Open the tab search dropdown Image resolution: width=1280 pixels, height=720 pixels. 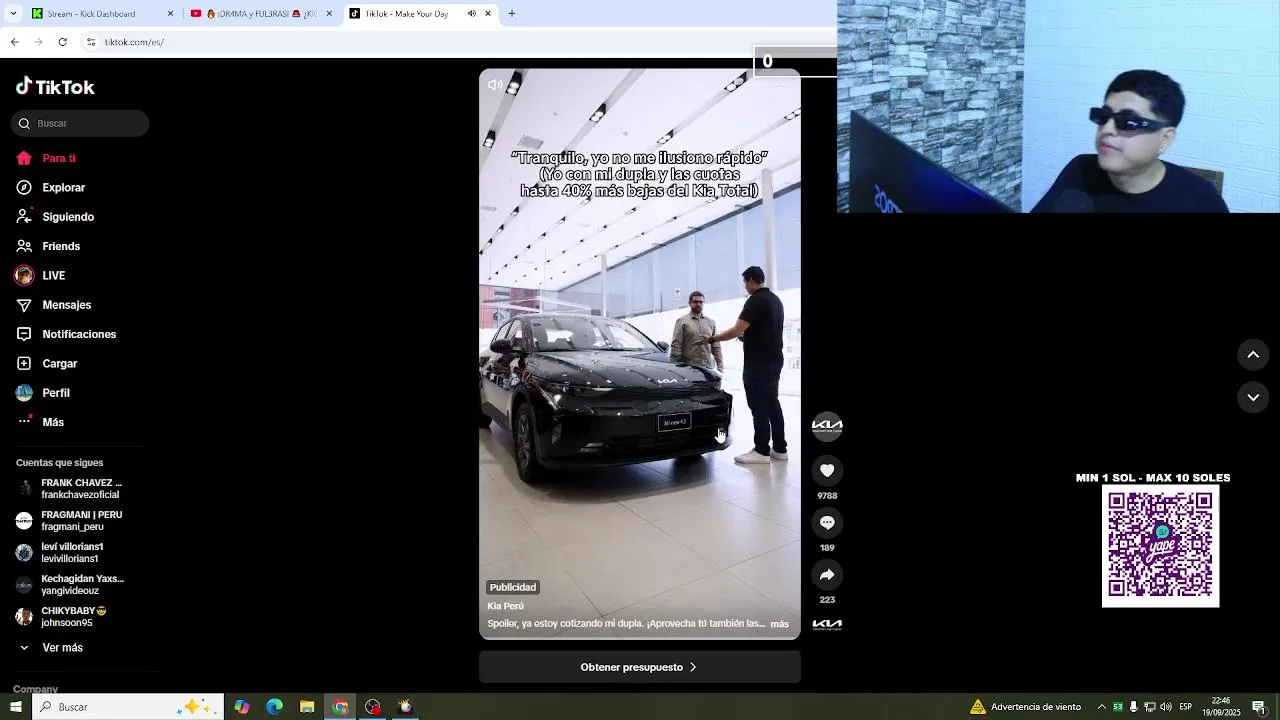13,14
